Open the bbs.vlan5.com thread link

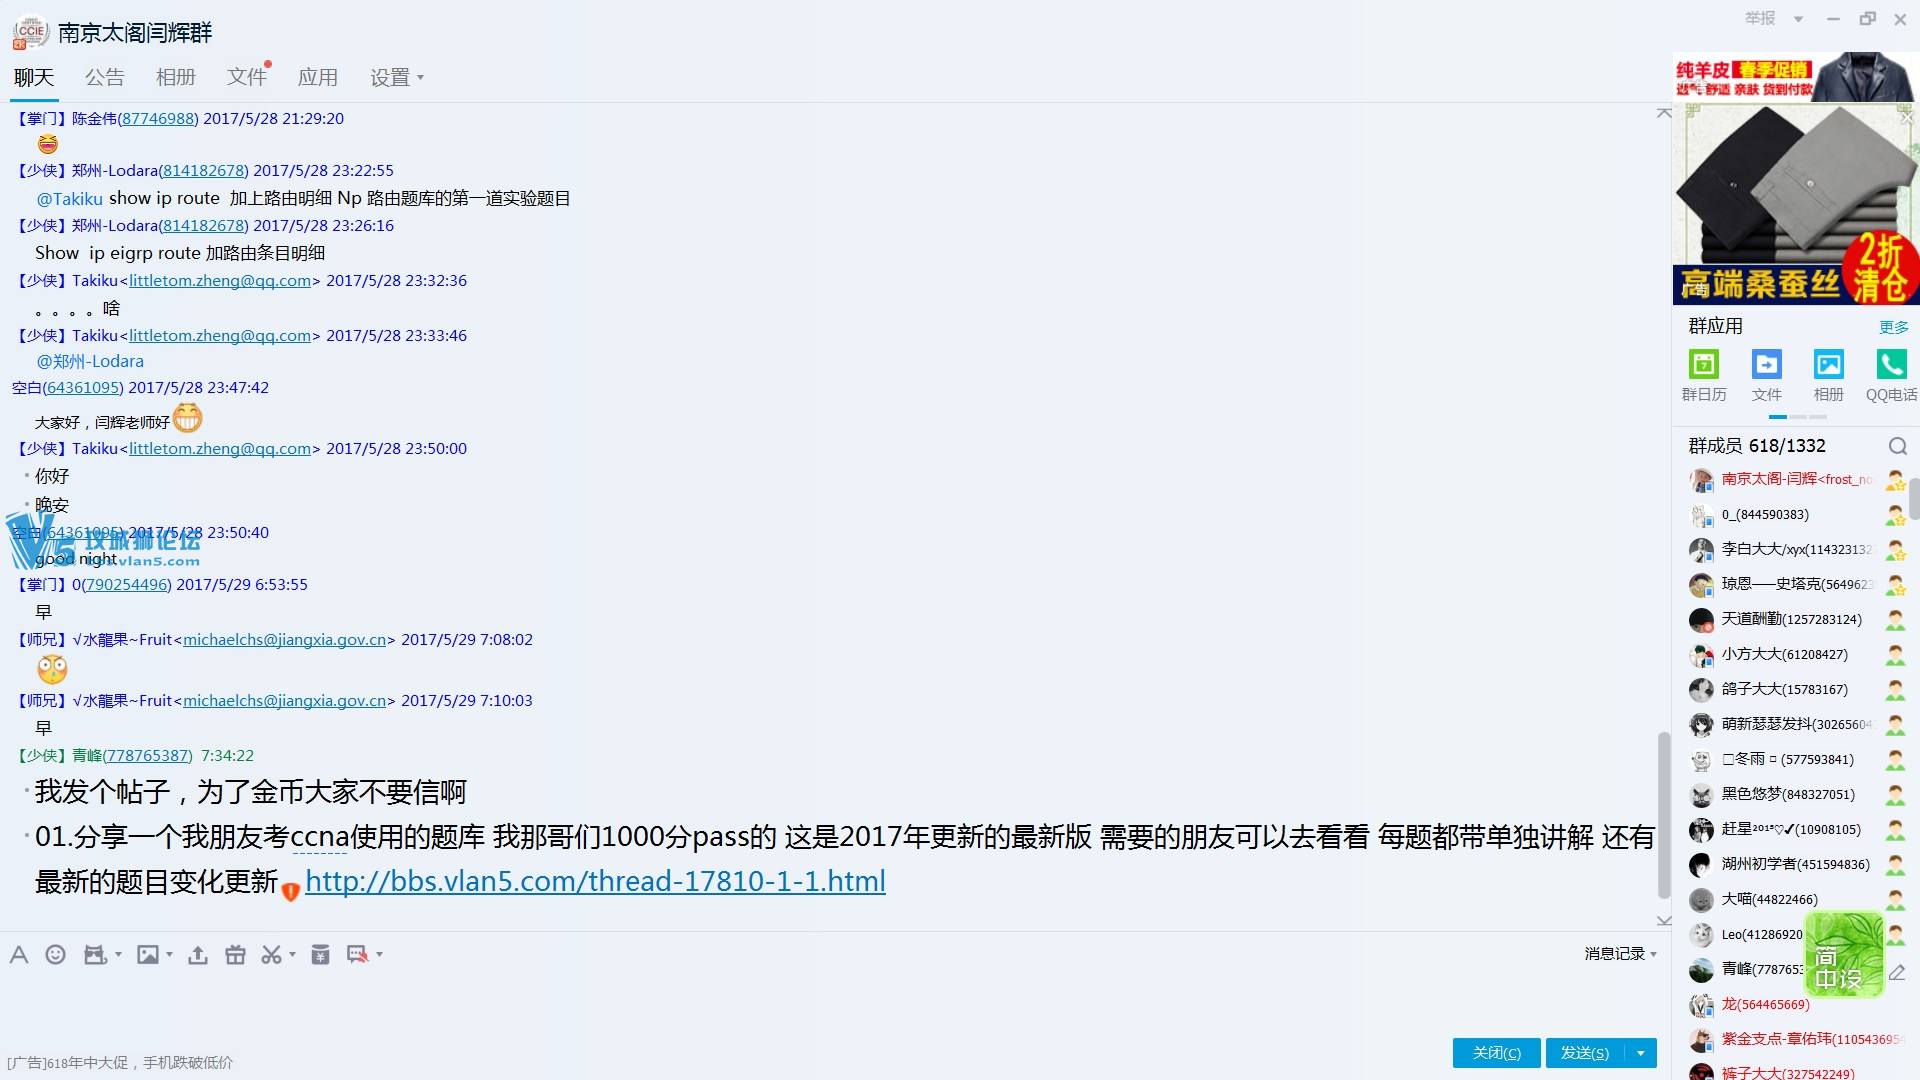coord(595,881)
